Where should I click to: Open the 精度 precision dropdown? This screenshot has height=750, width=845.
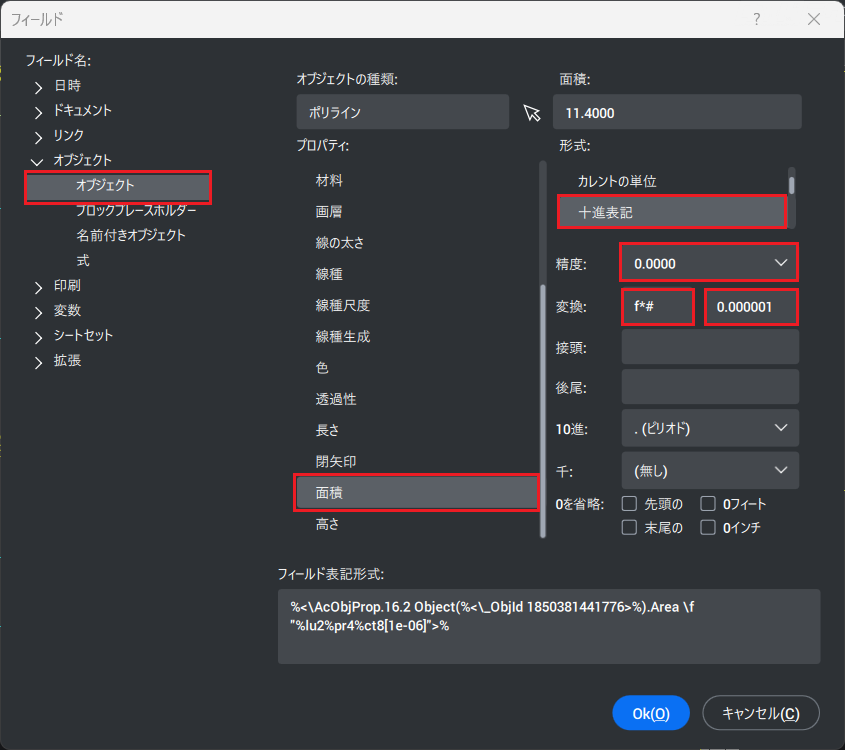tap(709, 263)
